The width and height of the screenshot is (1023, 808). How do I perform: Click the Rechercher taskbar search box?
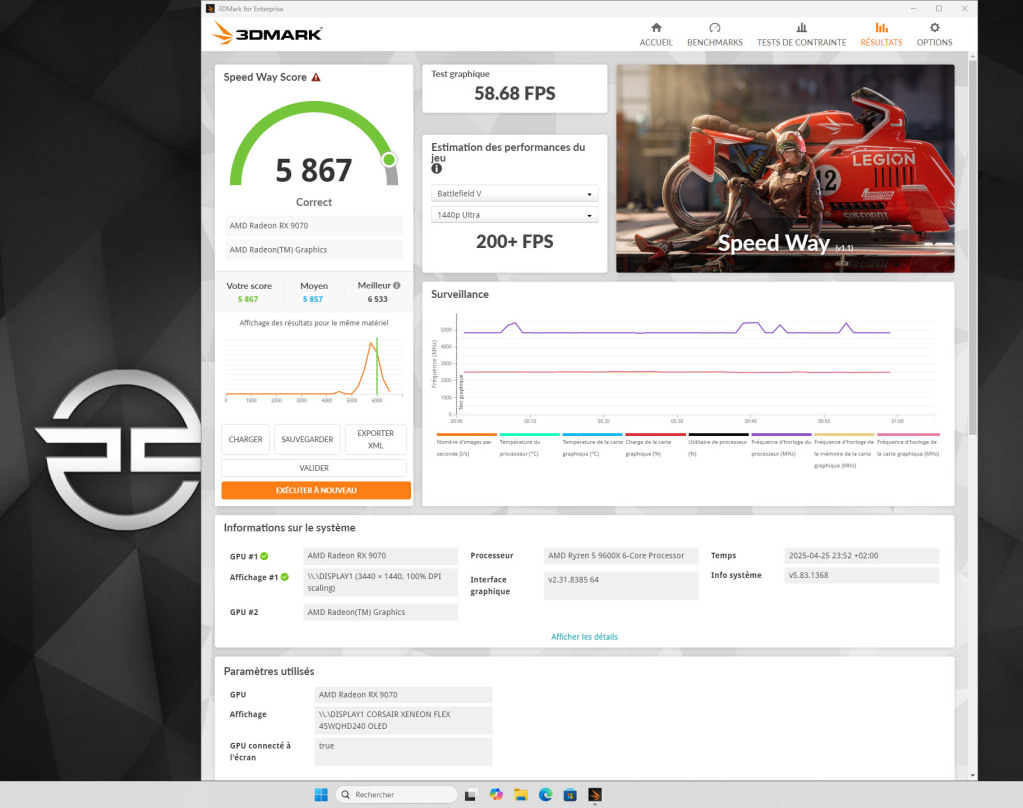[x=396, y=794]
